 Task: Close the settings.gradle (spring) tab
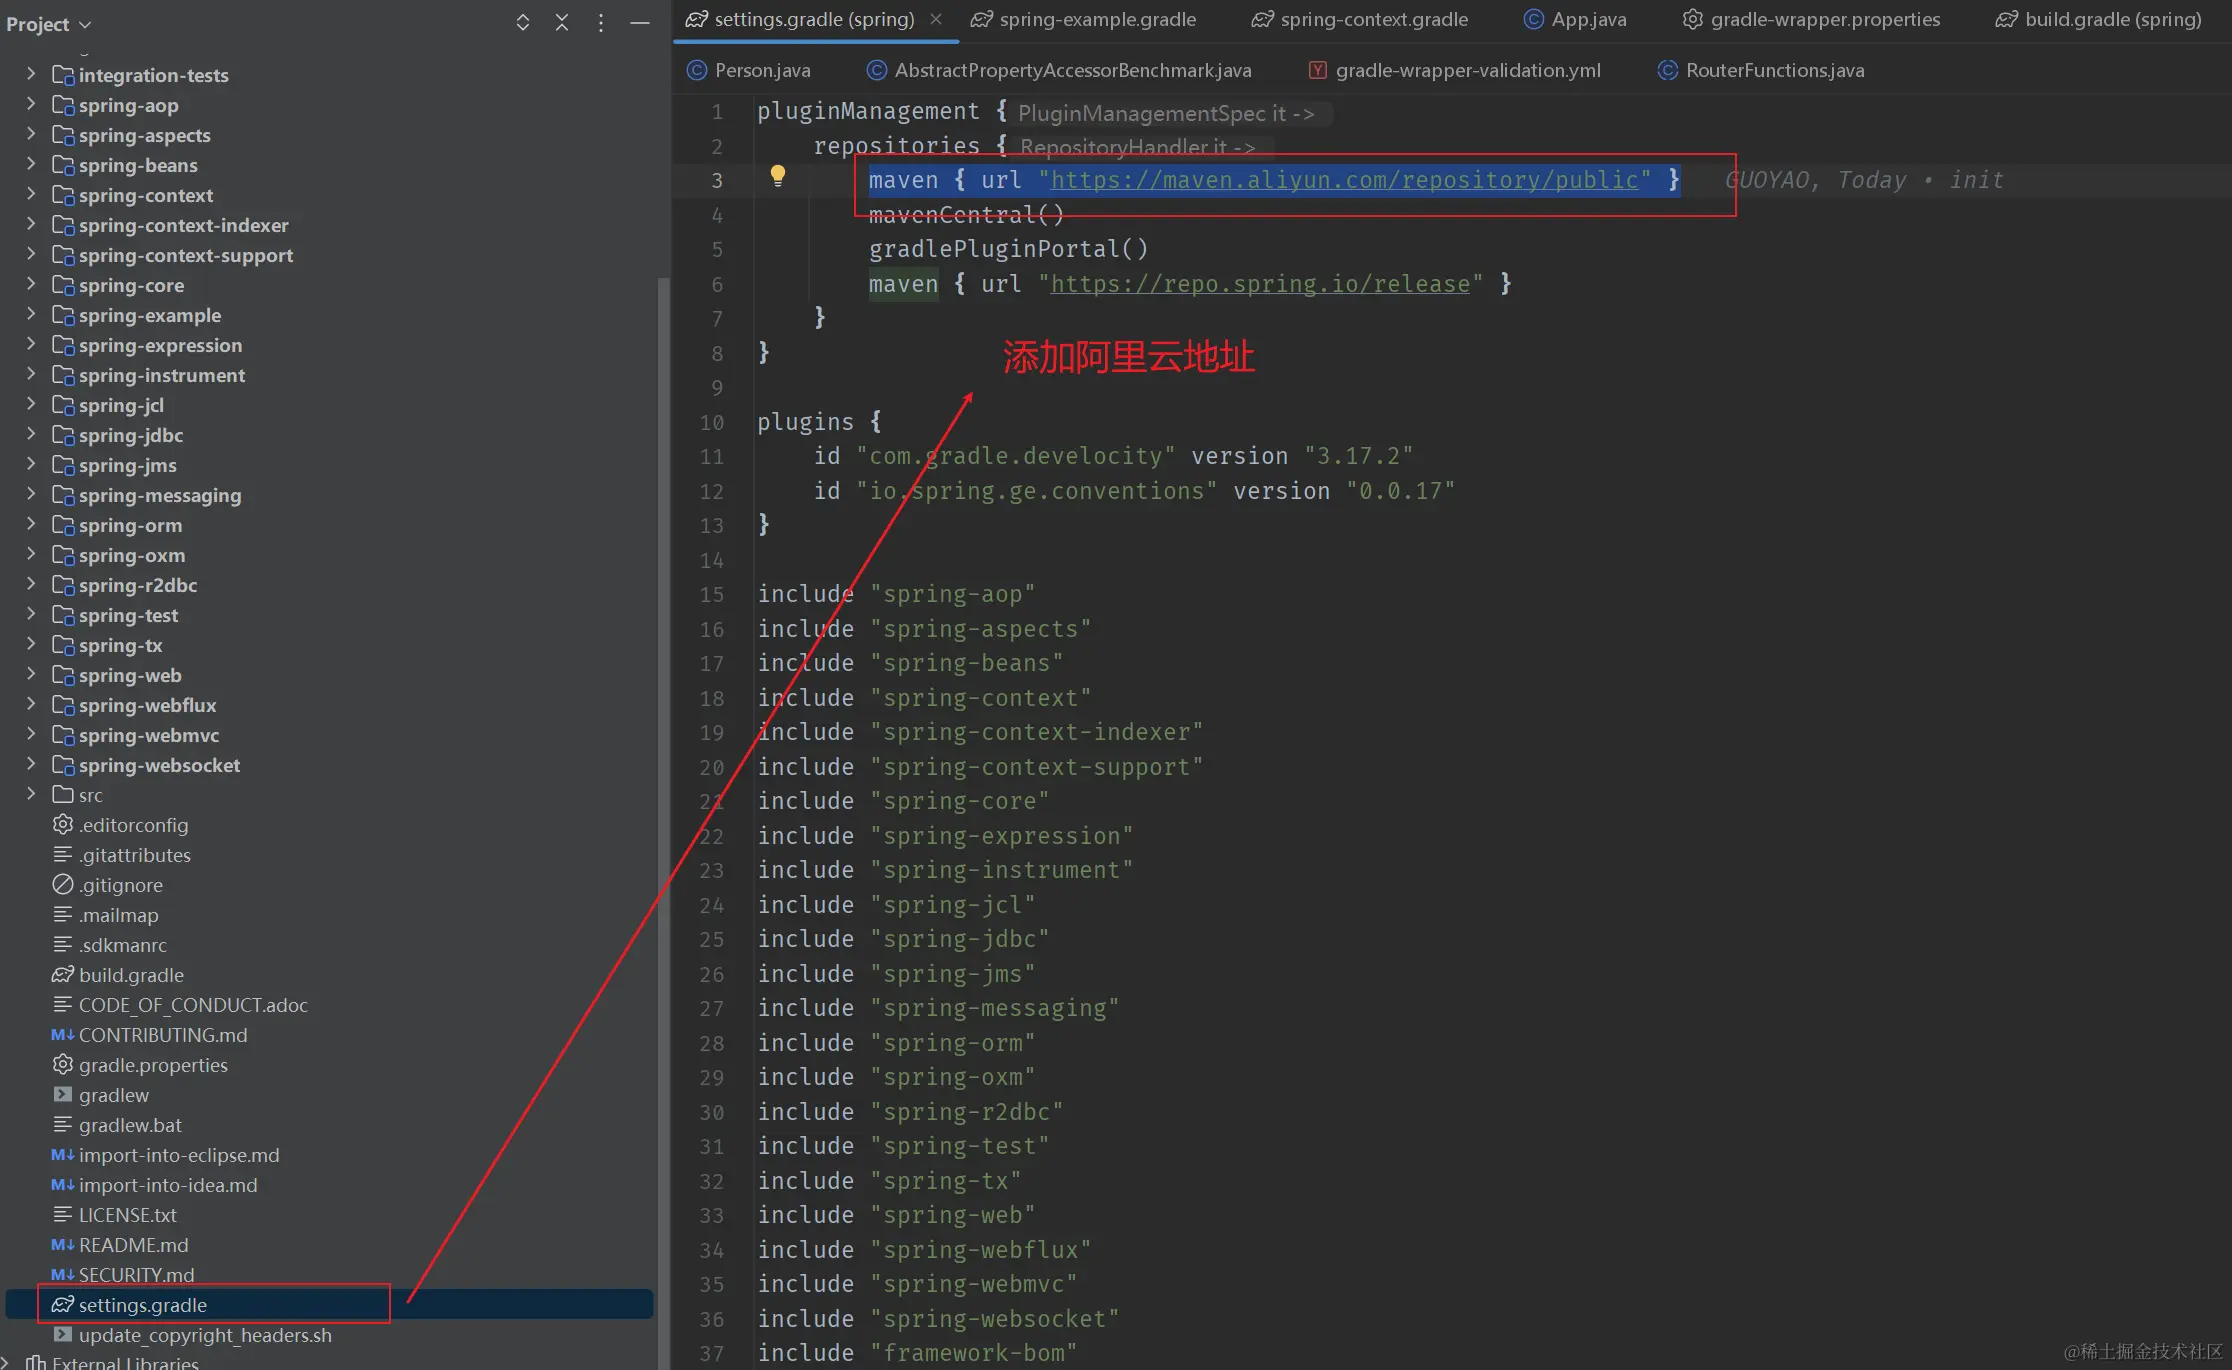936,19
